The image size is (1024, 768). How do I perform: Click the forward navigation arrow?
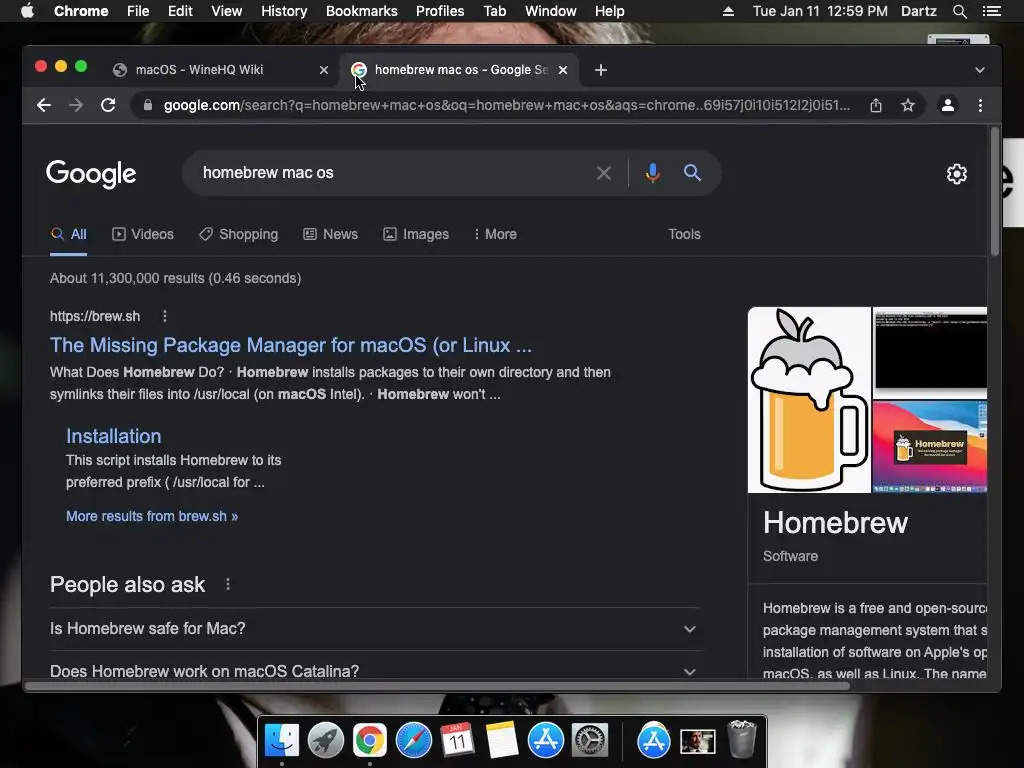coord(76,105)
